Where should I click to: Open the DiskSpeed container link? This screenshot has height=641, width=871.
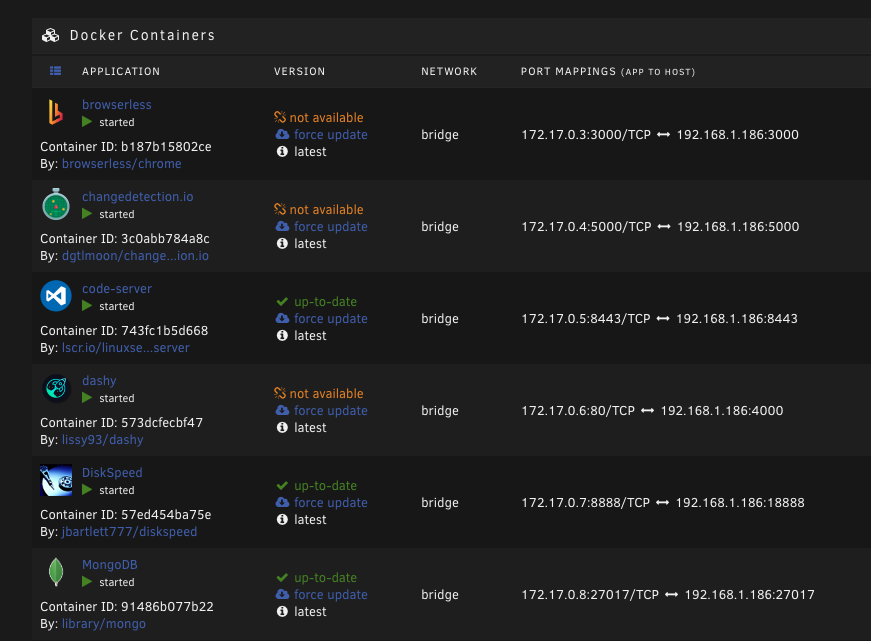pos(112,473)
